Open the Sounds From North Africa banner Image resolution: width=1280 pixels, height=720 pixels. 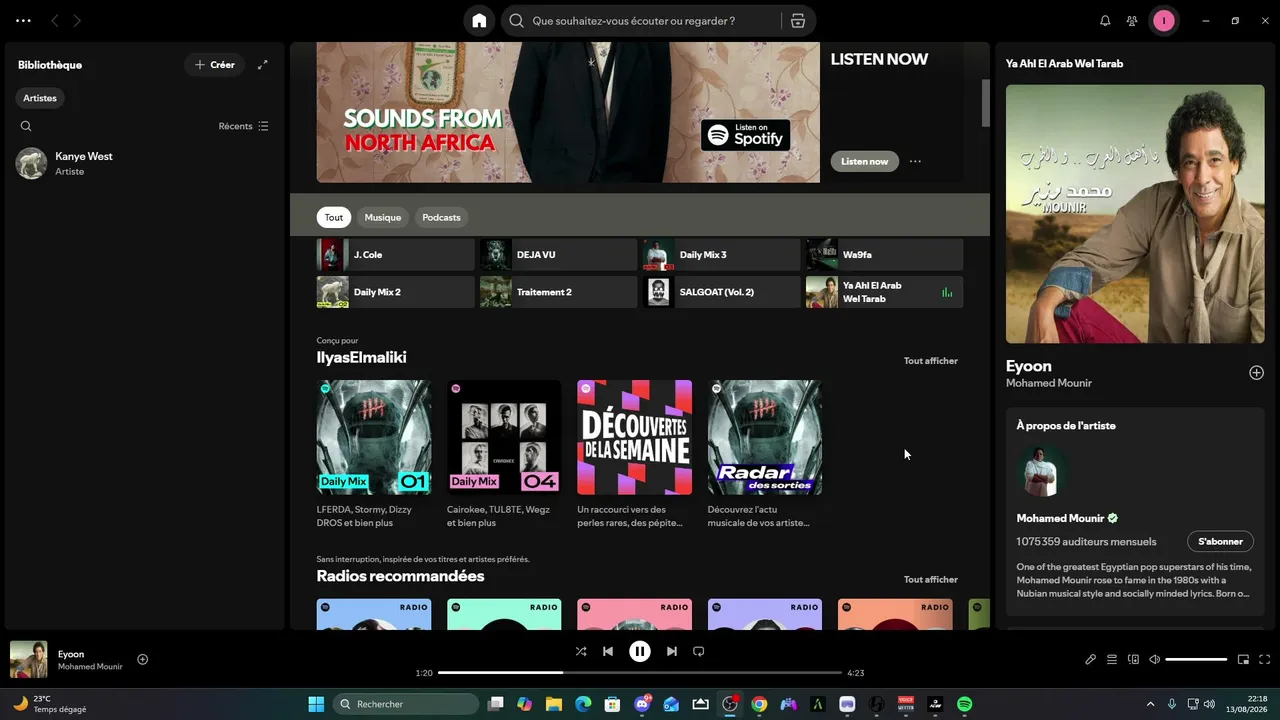pyautogui.click(x=568, y=112)
